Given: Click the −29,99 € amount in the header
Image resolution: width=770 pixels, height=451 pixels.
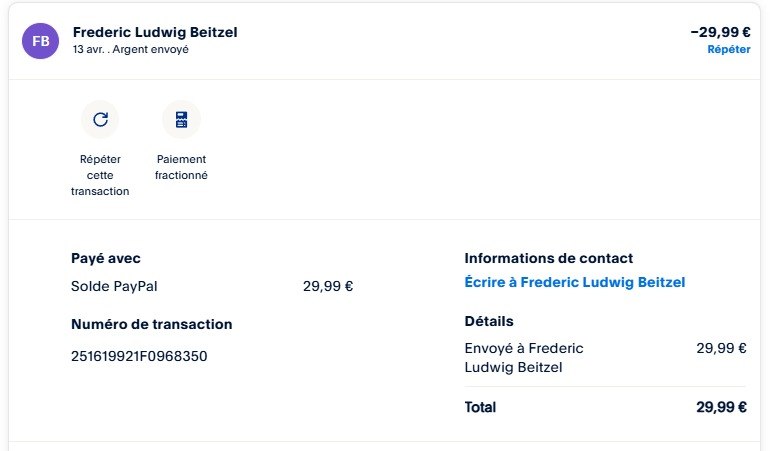Looking at the screenshot, I should (x=720, y=31).
